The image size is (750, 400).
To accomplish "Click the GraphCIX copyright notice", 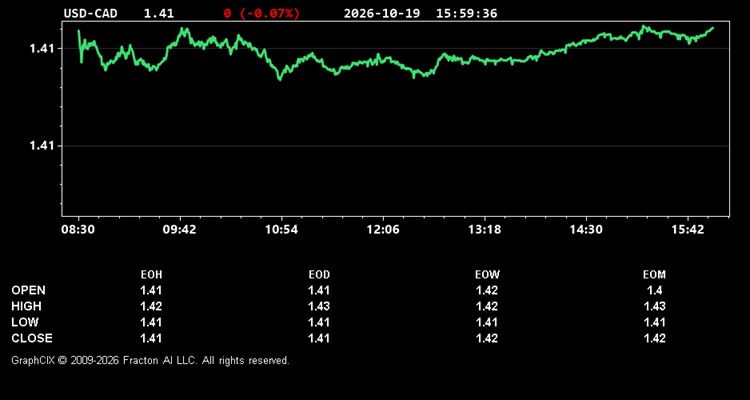I will click(150, 360).
